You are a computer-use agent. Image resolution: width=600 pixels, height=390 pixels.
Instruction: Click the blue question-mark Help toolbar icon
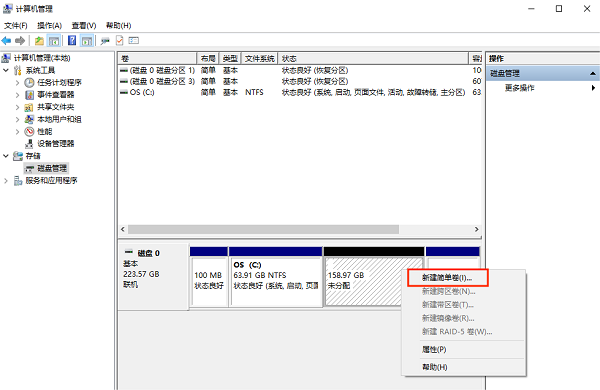tap(72, 41)
